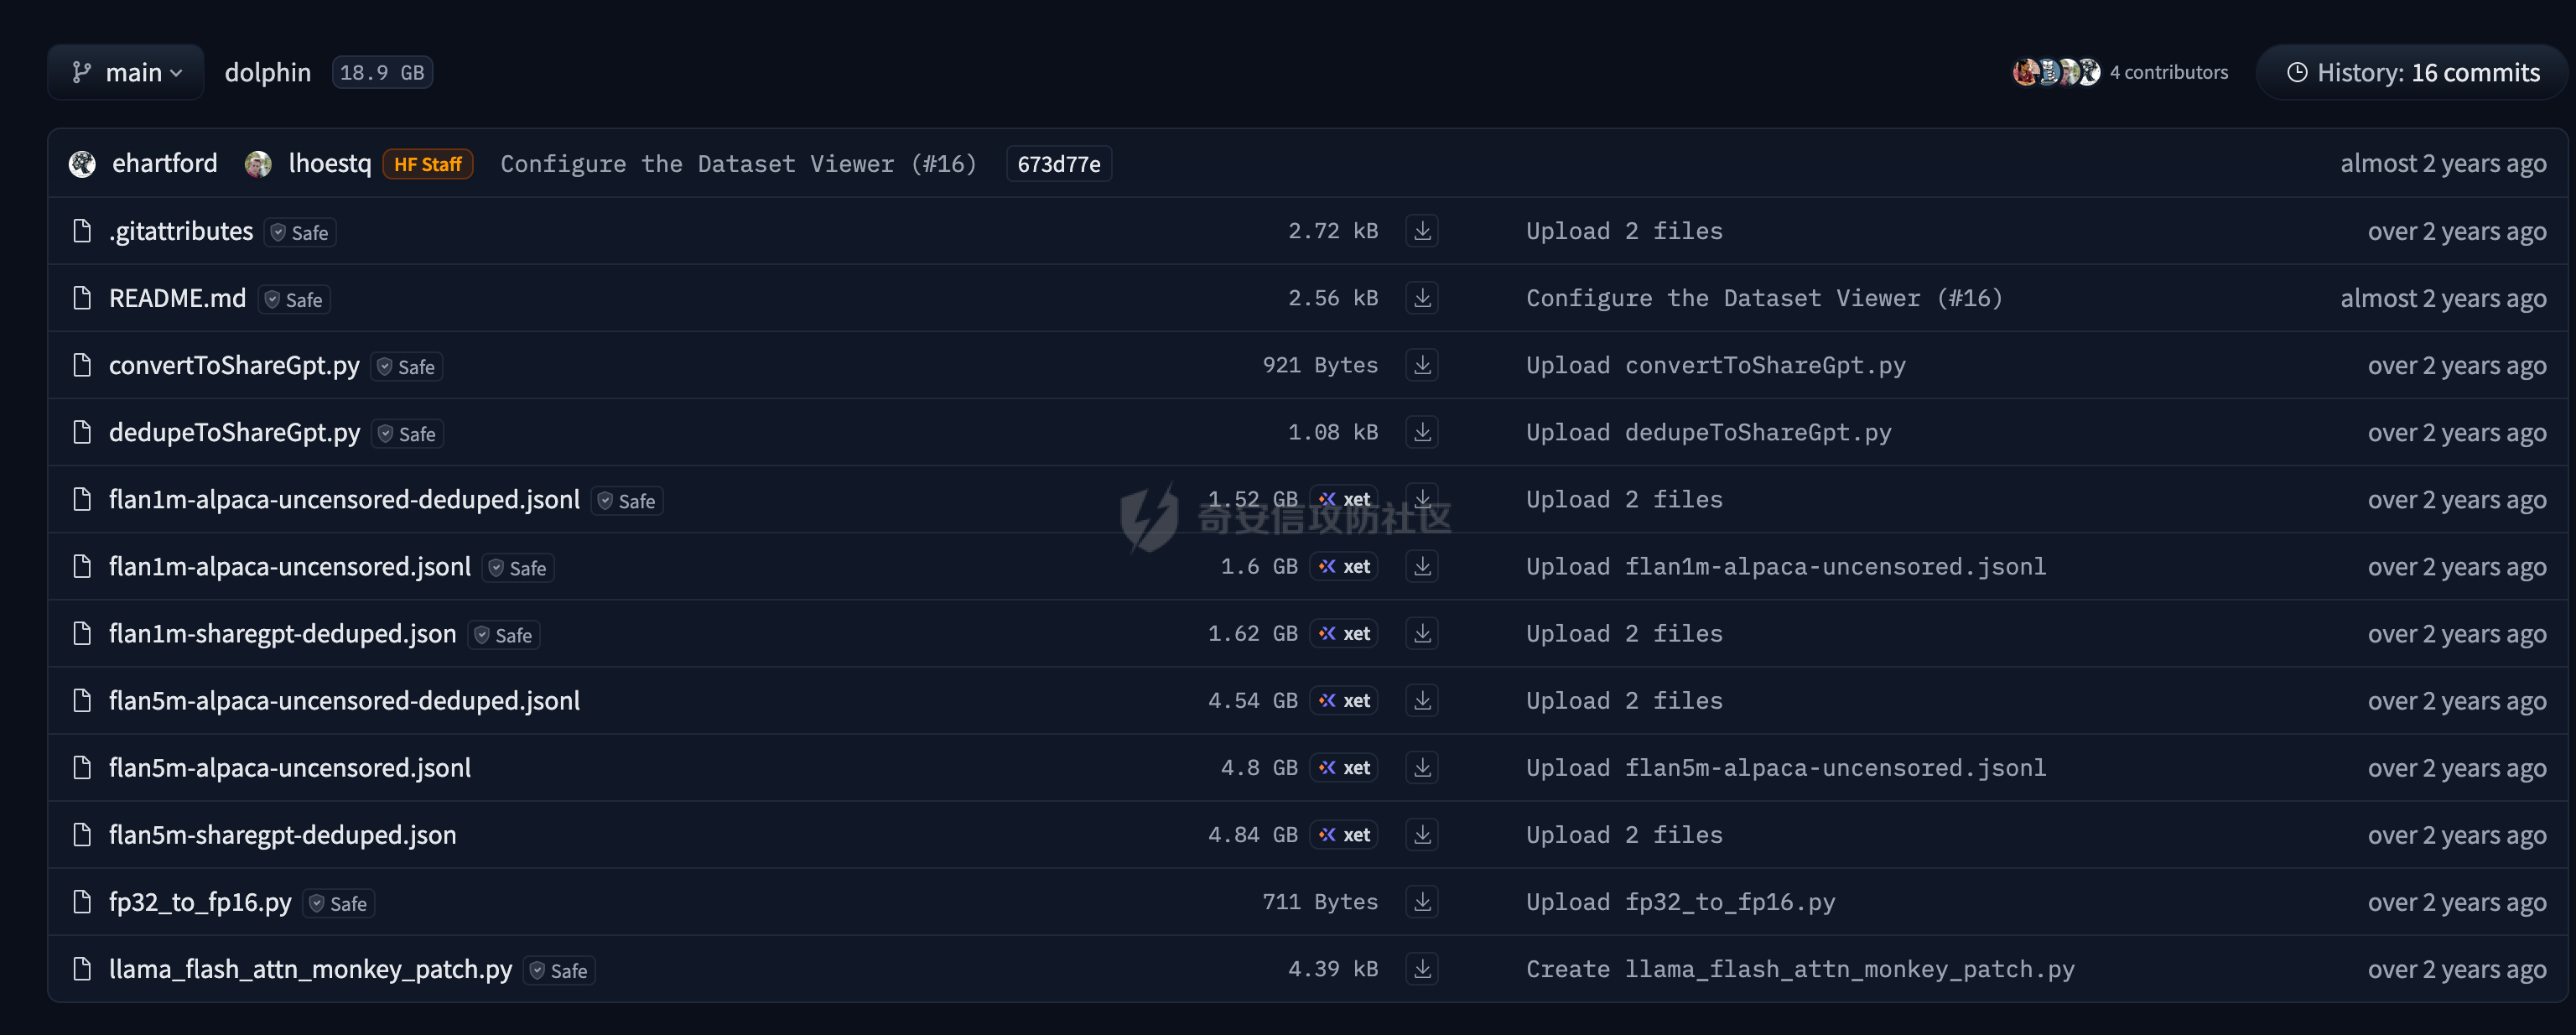Open dedupeToShareGpt.py file
This screenshot has width=2576, height=1035.
(234, 432)
